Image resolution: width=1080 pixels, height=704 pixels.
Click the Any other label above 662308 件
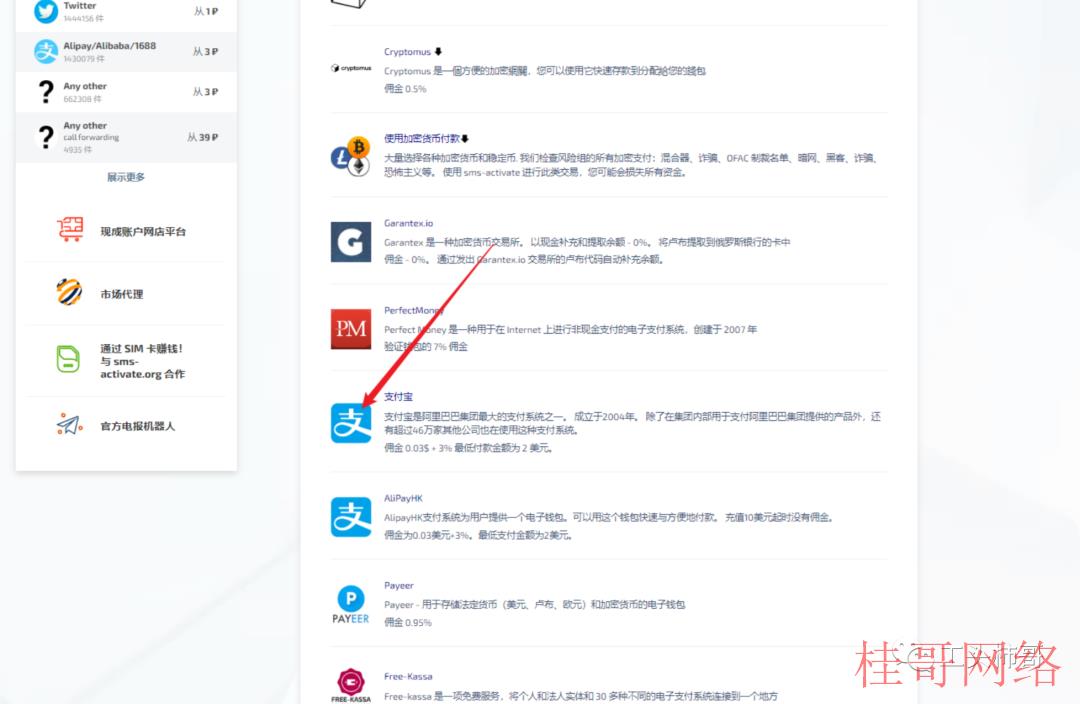click(x=85, y=86)
